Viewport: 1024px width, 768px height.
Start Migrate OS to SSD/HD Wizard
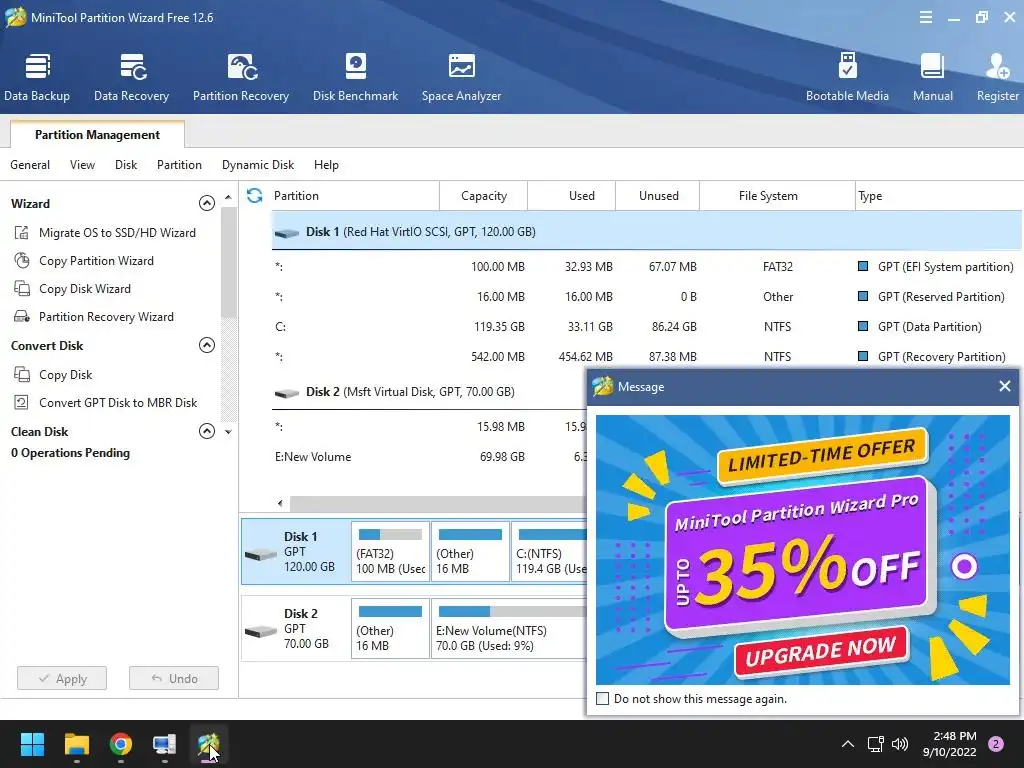104,232
